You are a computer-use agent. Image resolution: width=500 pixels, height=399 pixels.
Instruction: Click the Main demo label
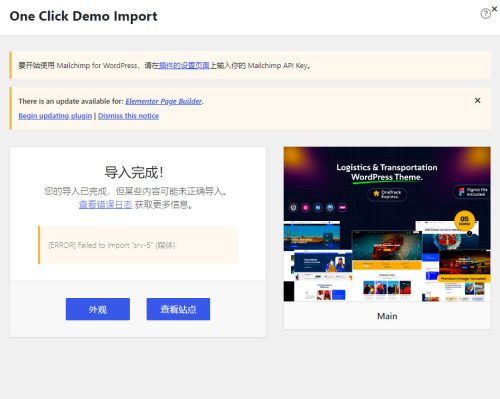coord(387,316)
